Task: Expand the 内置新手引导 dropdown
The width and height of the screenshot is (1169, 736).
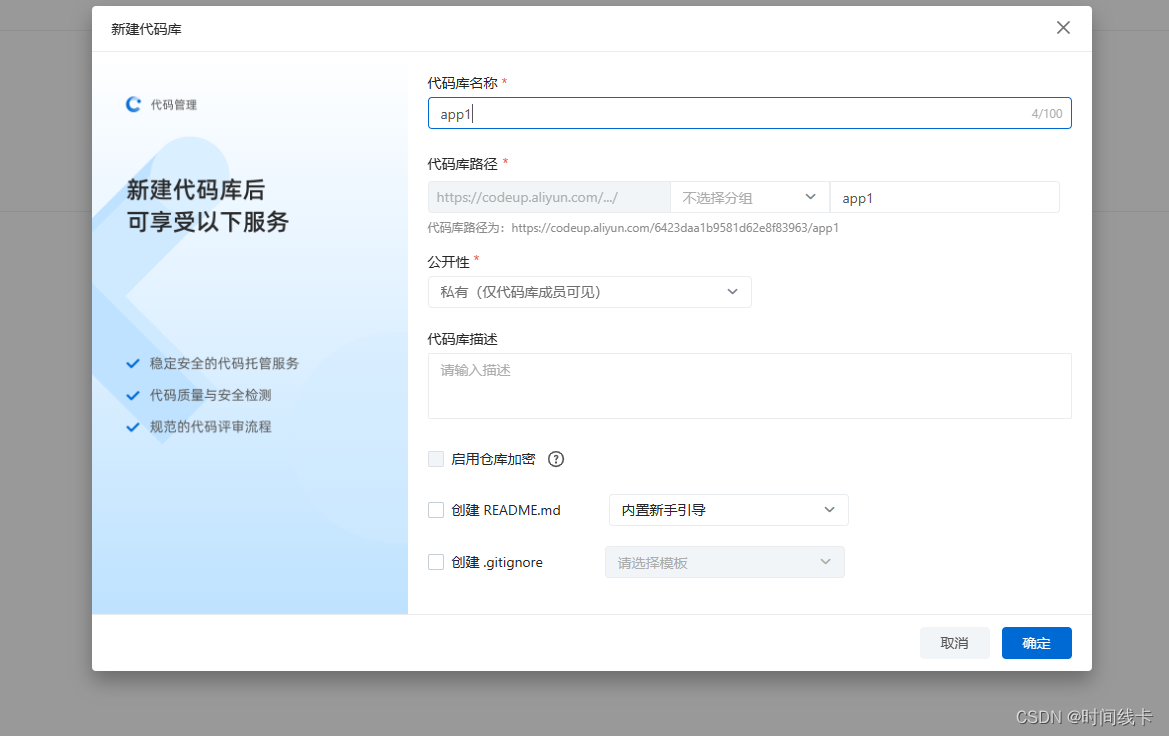Action: coord(728,510)
